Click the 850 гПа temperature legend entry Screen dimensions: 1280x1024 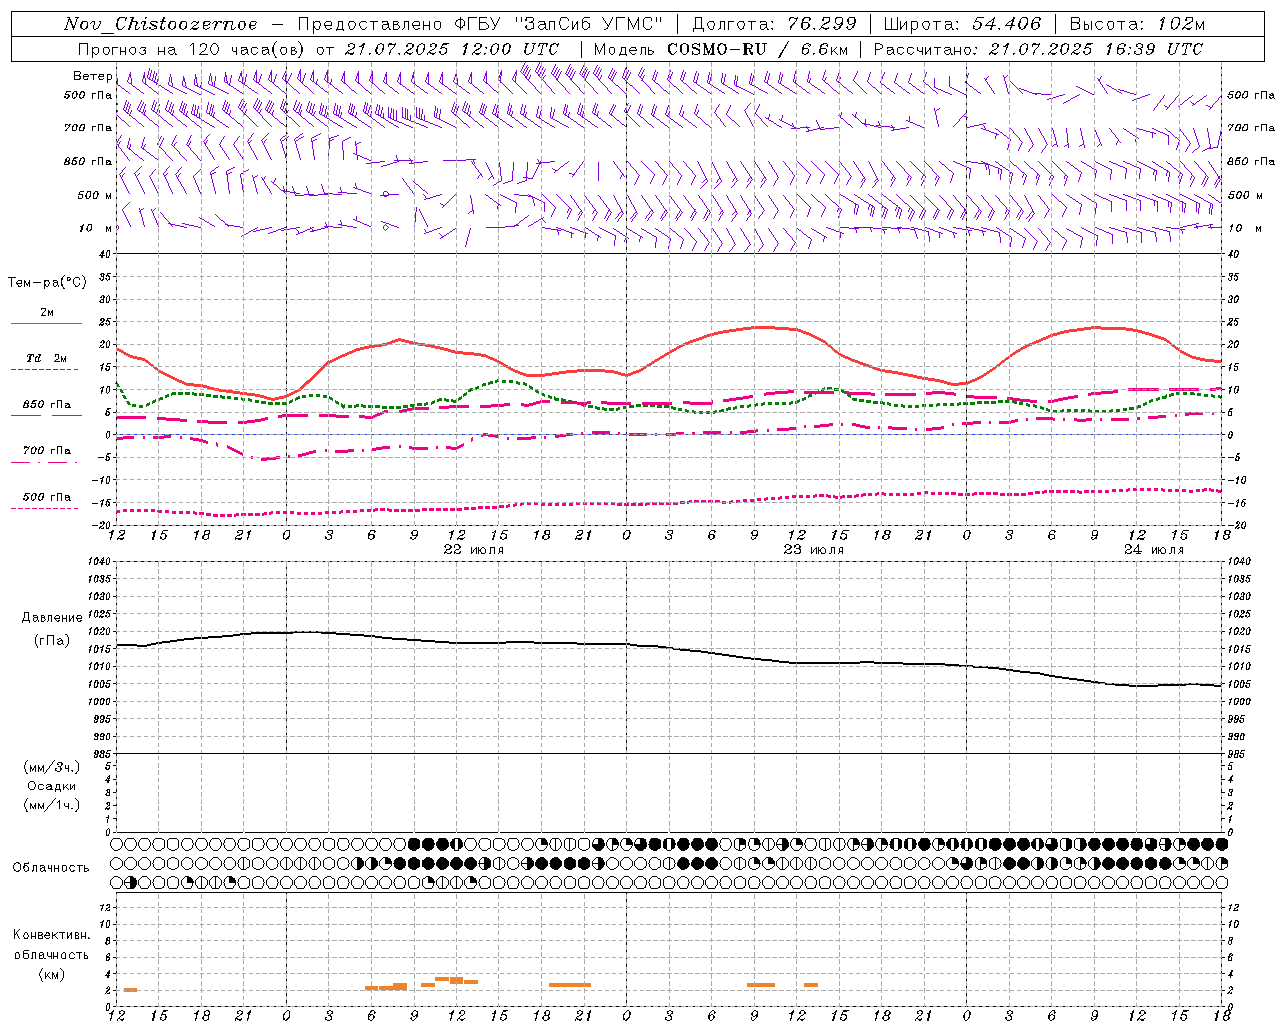click(x=47, y=405)
